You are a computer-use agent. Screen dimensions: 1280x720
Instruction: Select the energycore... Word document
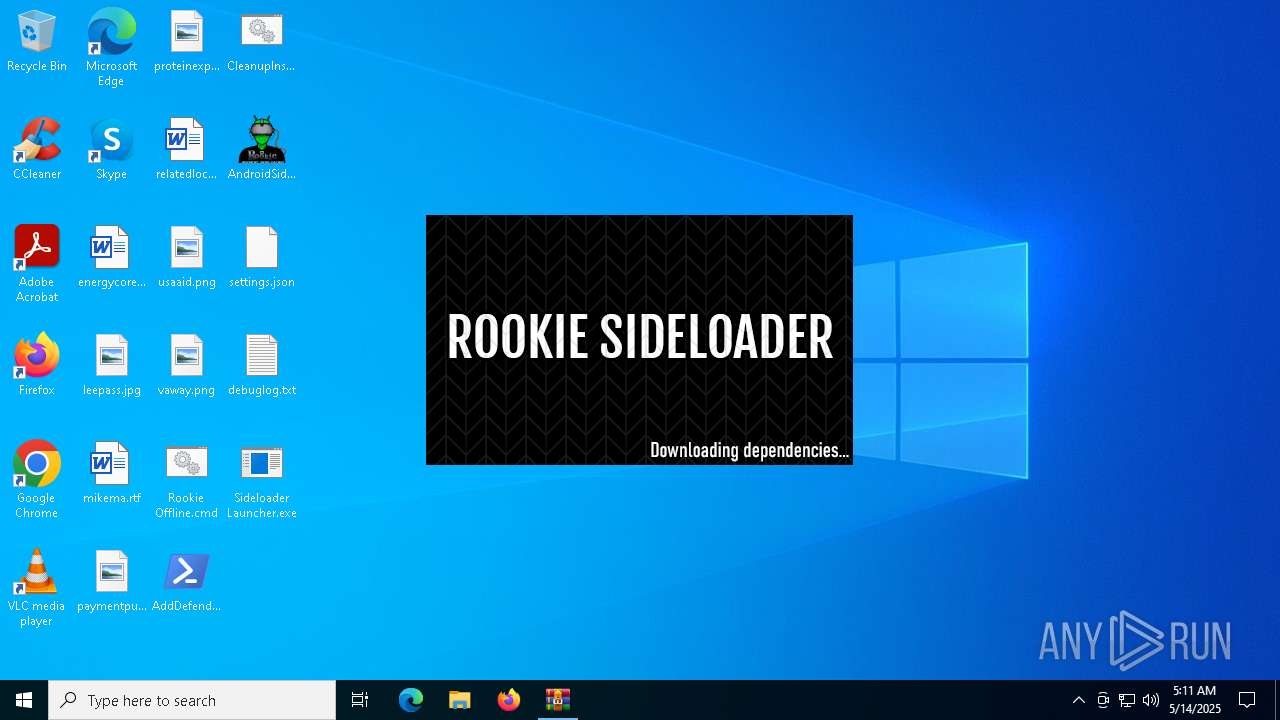[x=111, y=258]
